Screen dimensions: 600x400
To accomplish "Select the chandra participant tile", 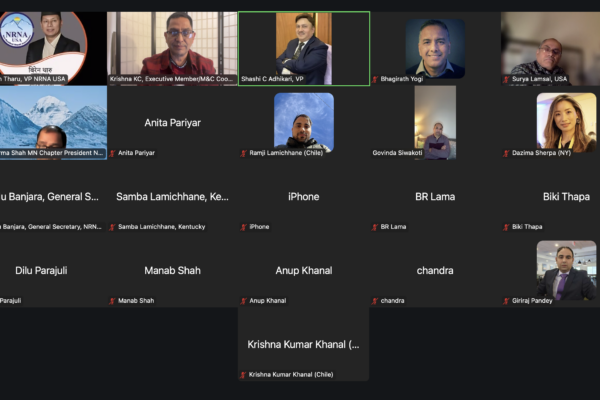I will 435,270.
